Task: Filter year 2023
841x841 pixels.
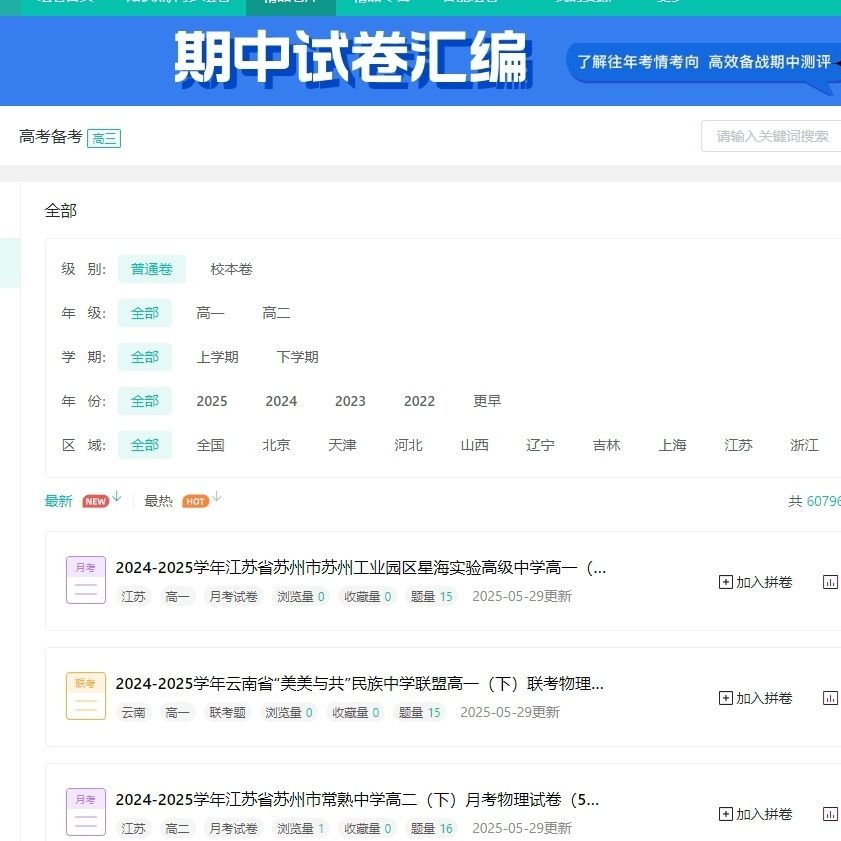Action: tap(350, 401)
